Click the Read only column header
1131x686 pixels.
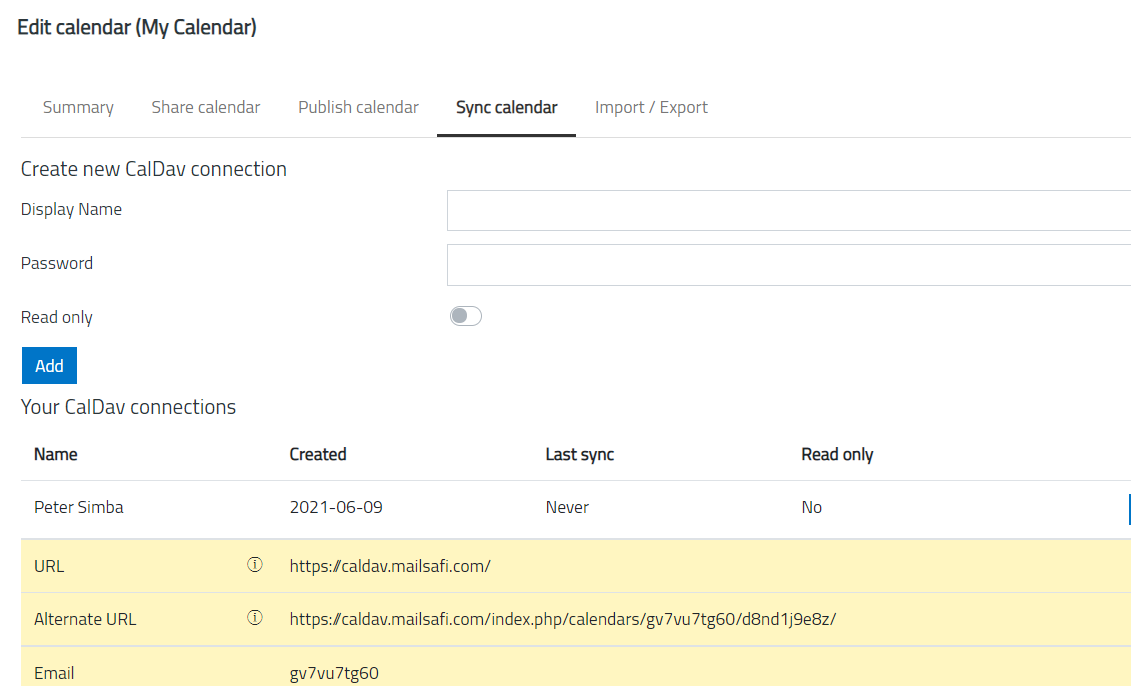[x=837, y=454]
